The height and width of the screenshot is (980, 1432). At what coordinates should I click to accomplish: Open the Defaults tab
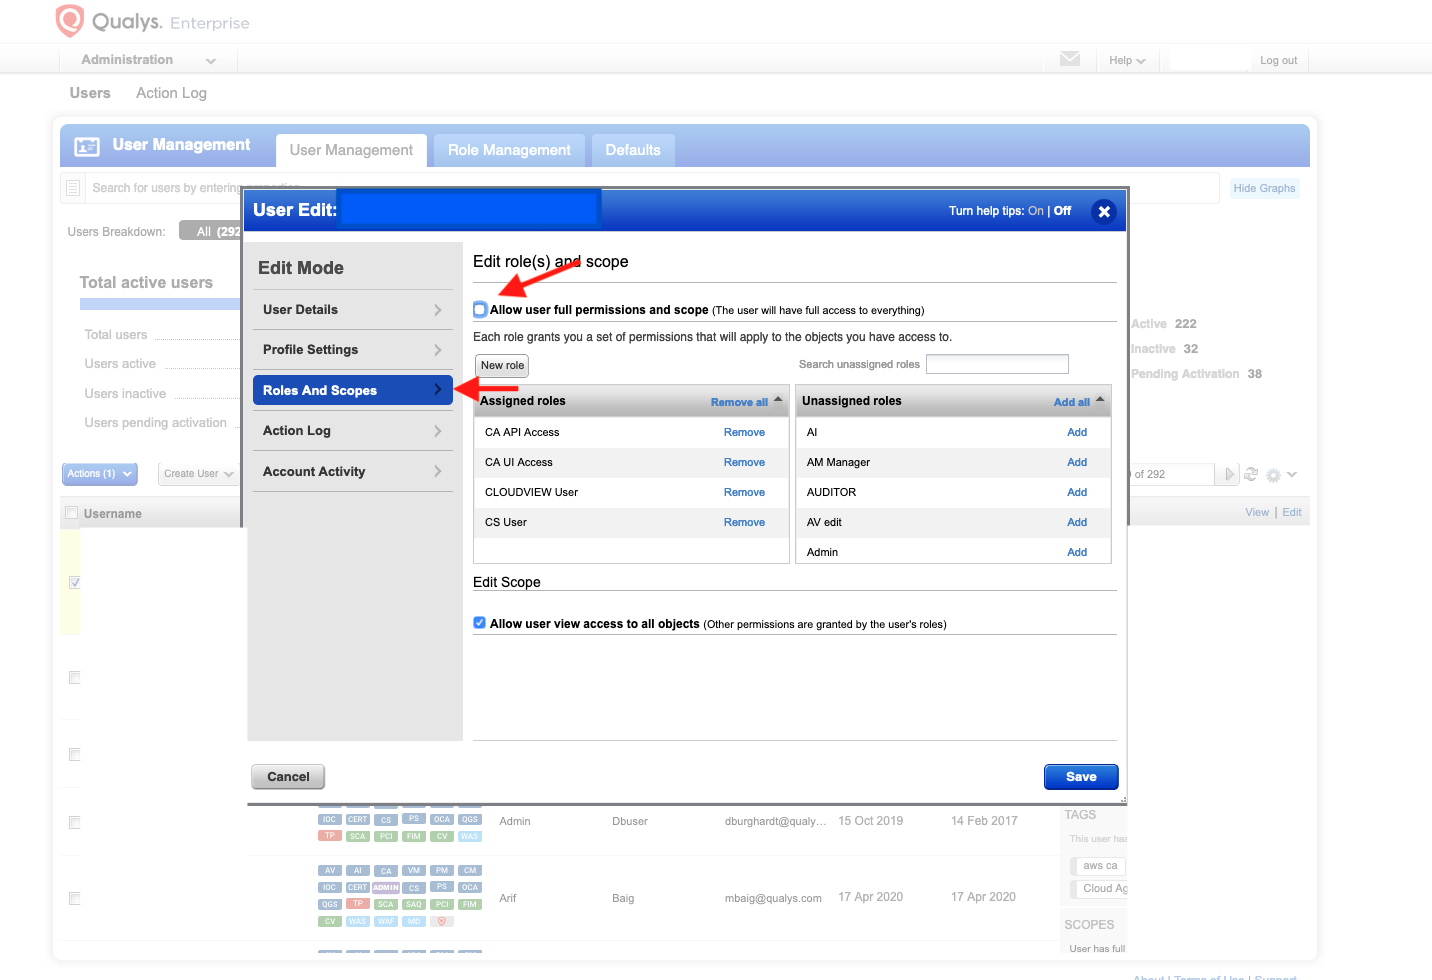click(632, 150)
